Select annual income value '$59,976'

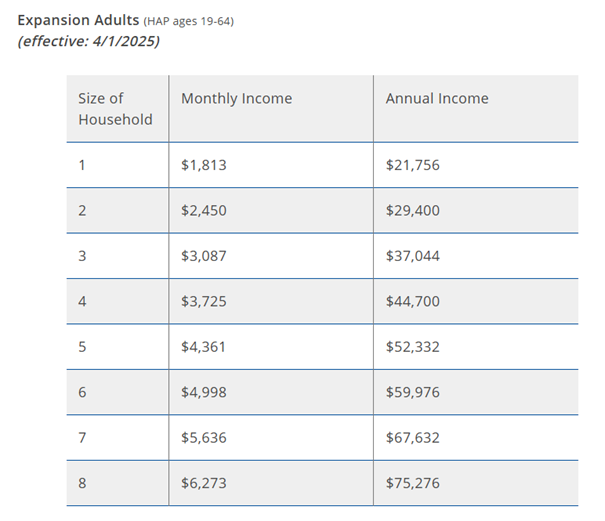click(412, 392)
